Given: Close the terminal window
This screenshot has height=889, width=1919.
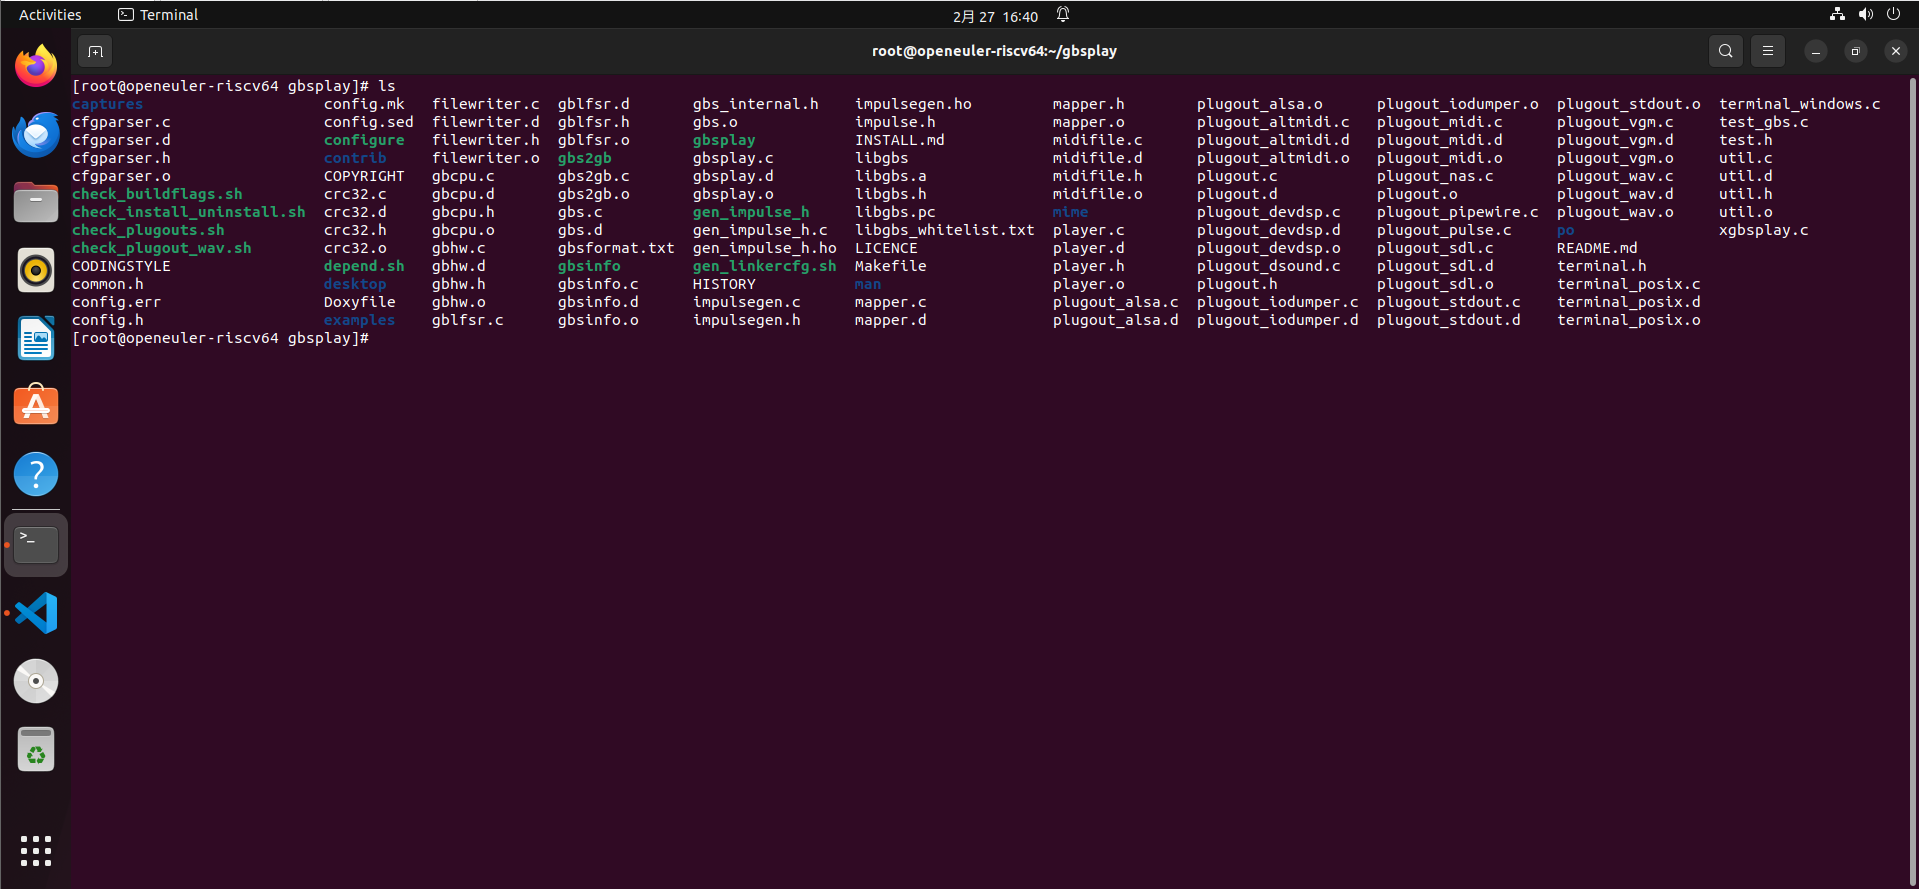Looking at the screenshot, I should (1895, 51).
